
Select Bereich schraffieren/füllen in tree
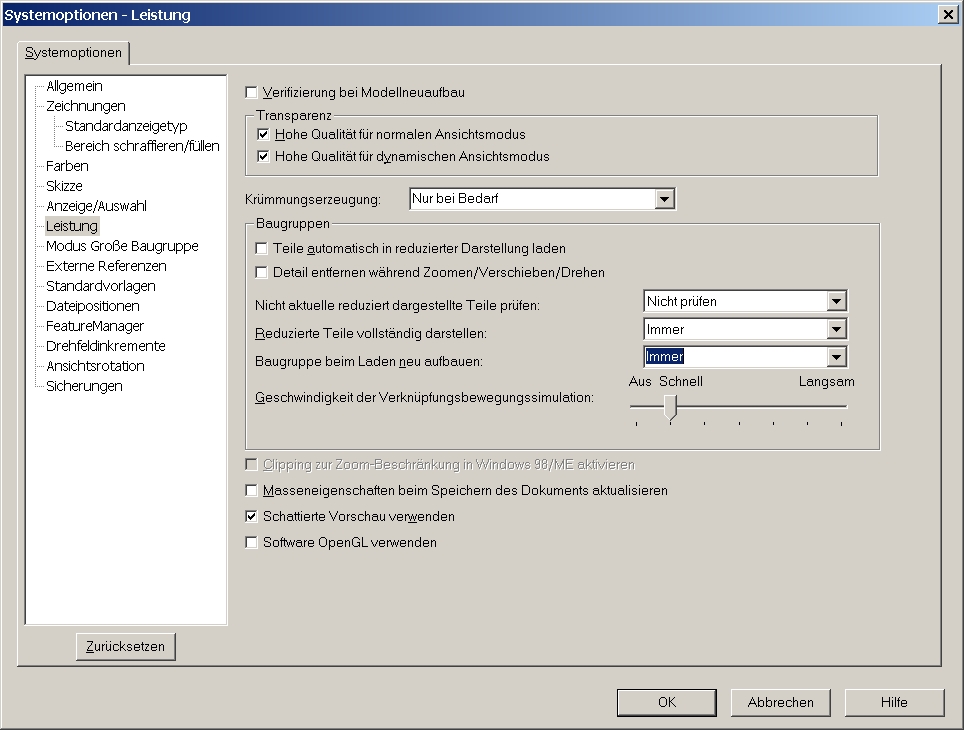pos(142,146)
